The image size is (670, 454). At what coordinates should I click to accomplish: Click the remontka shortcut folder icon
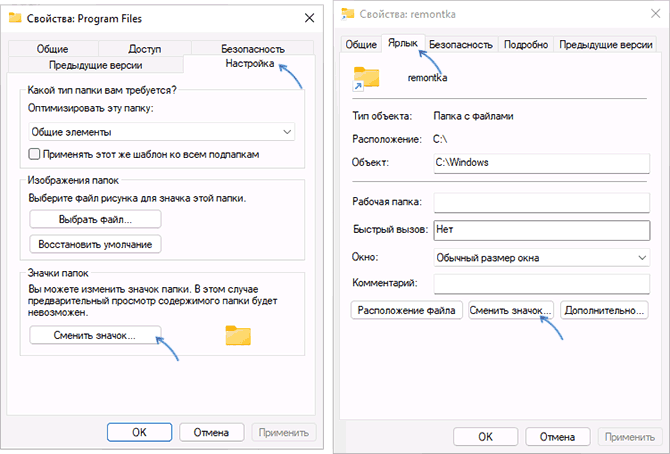[367, 79]
